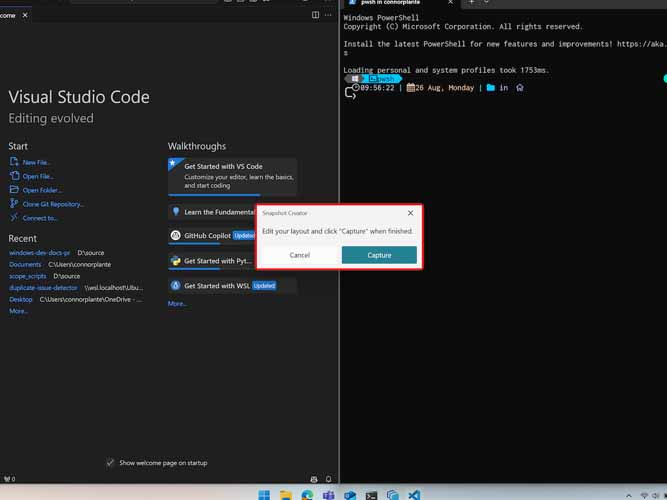The image size is (667, 500).
Task: Click the star icon on Get Started card
Action: (x=173, y=163)
